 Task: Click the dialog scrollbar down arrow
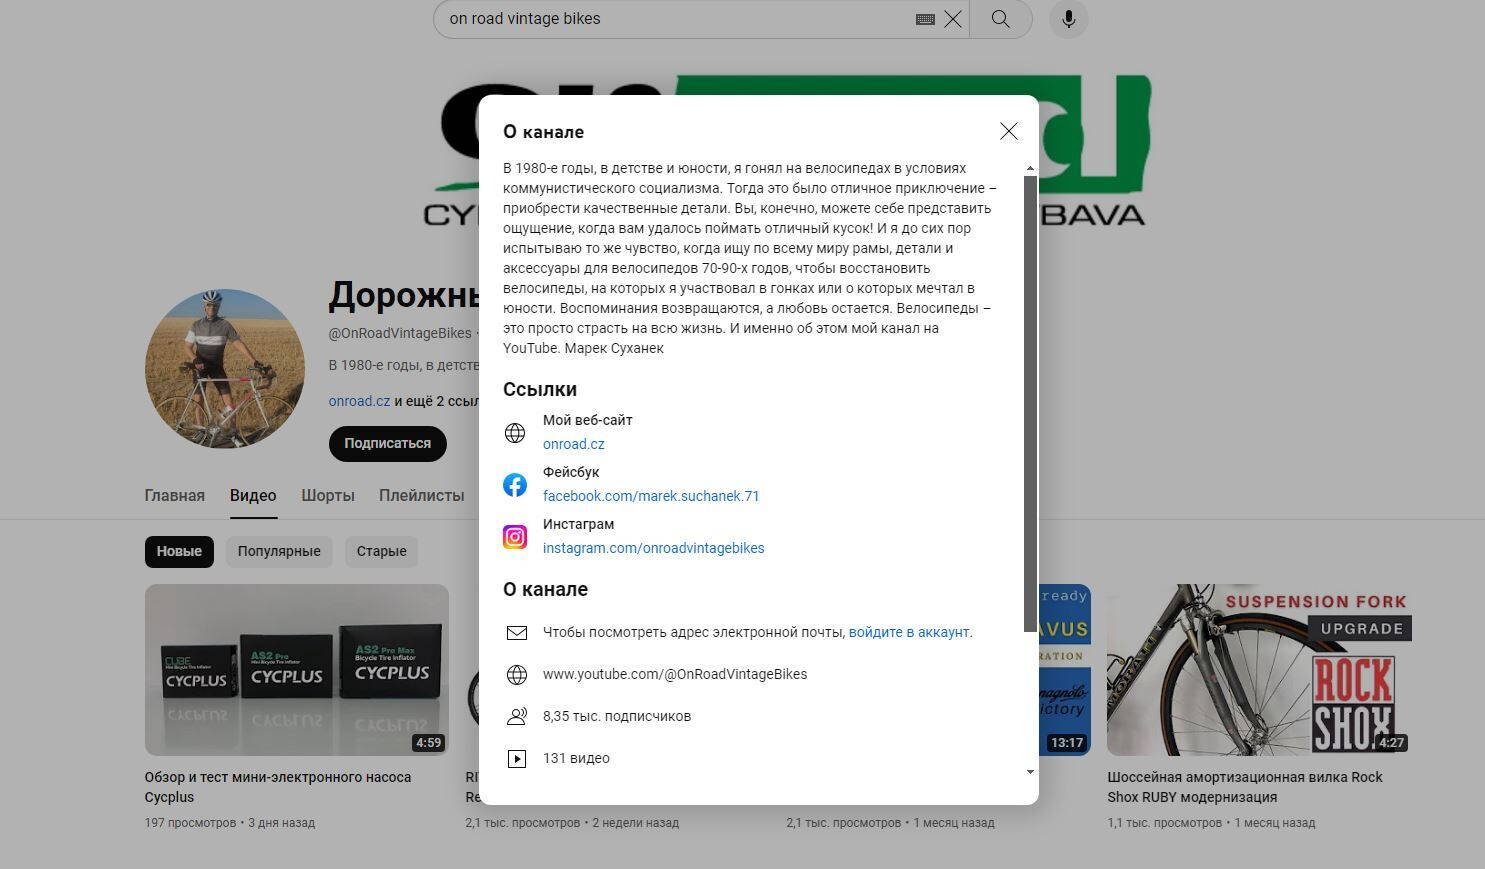click(x=1031, y=772)
